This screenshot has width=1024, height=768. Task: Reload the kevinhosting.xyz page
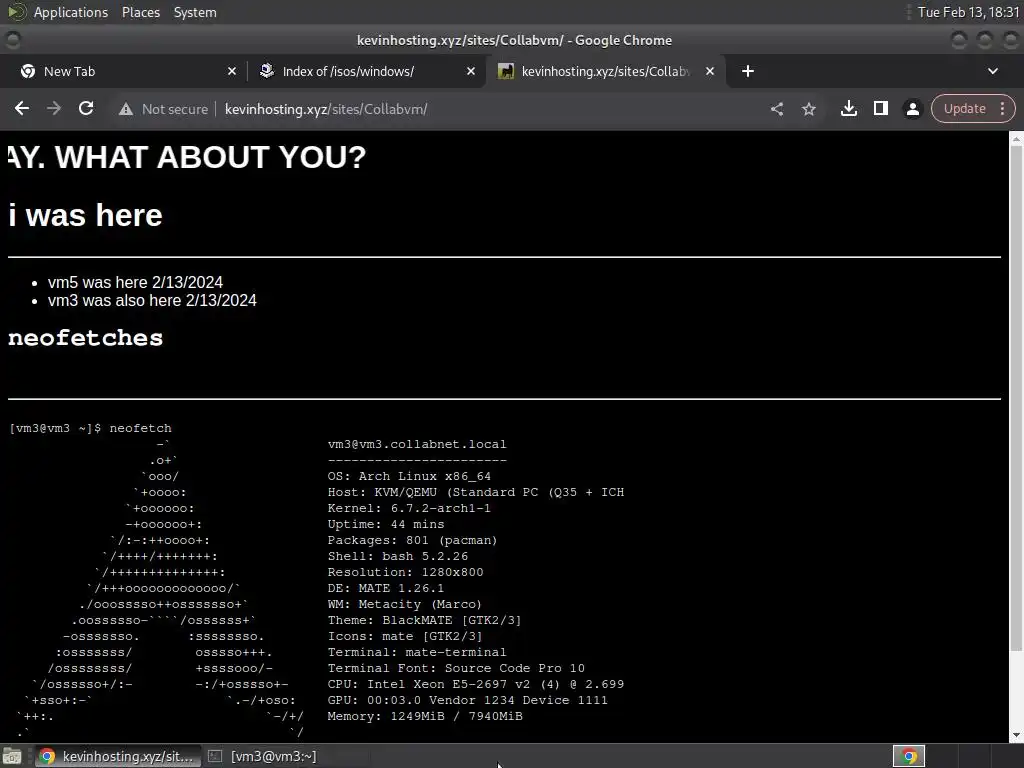pos(86,108)
